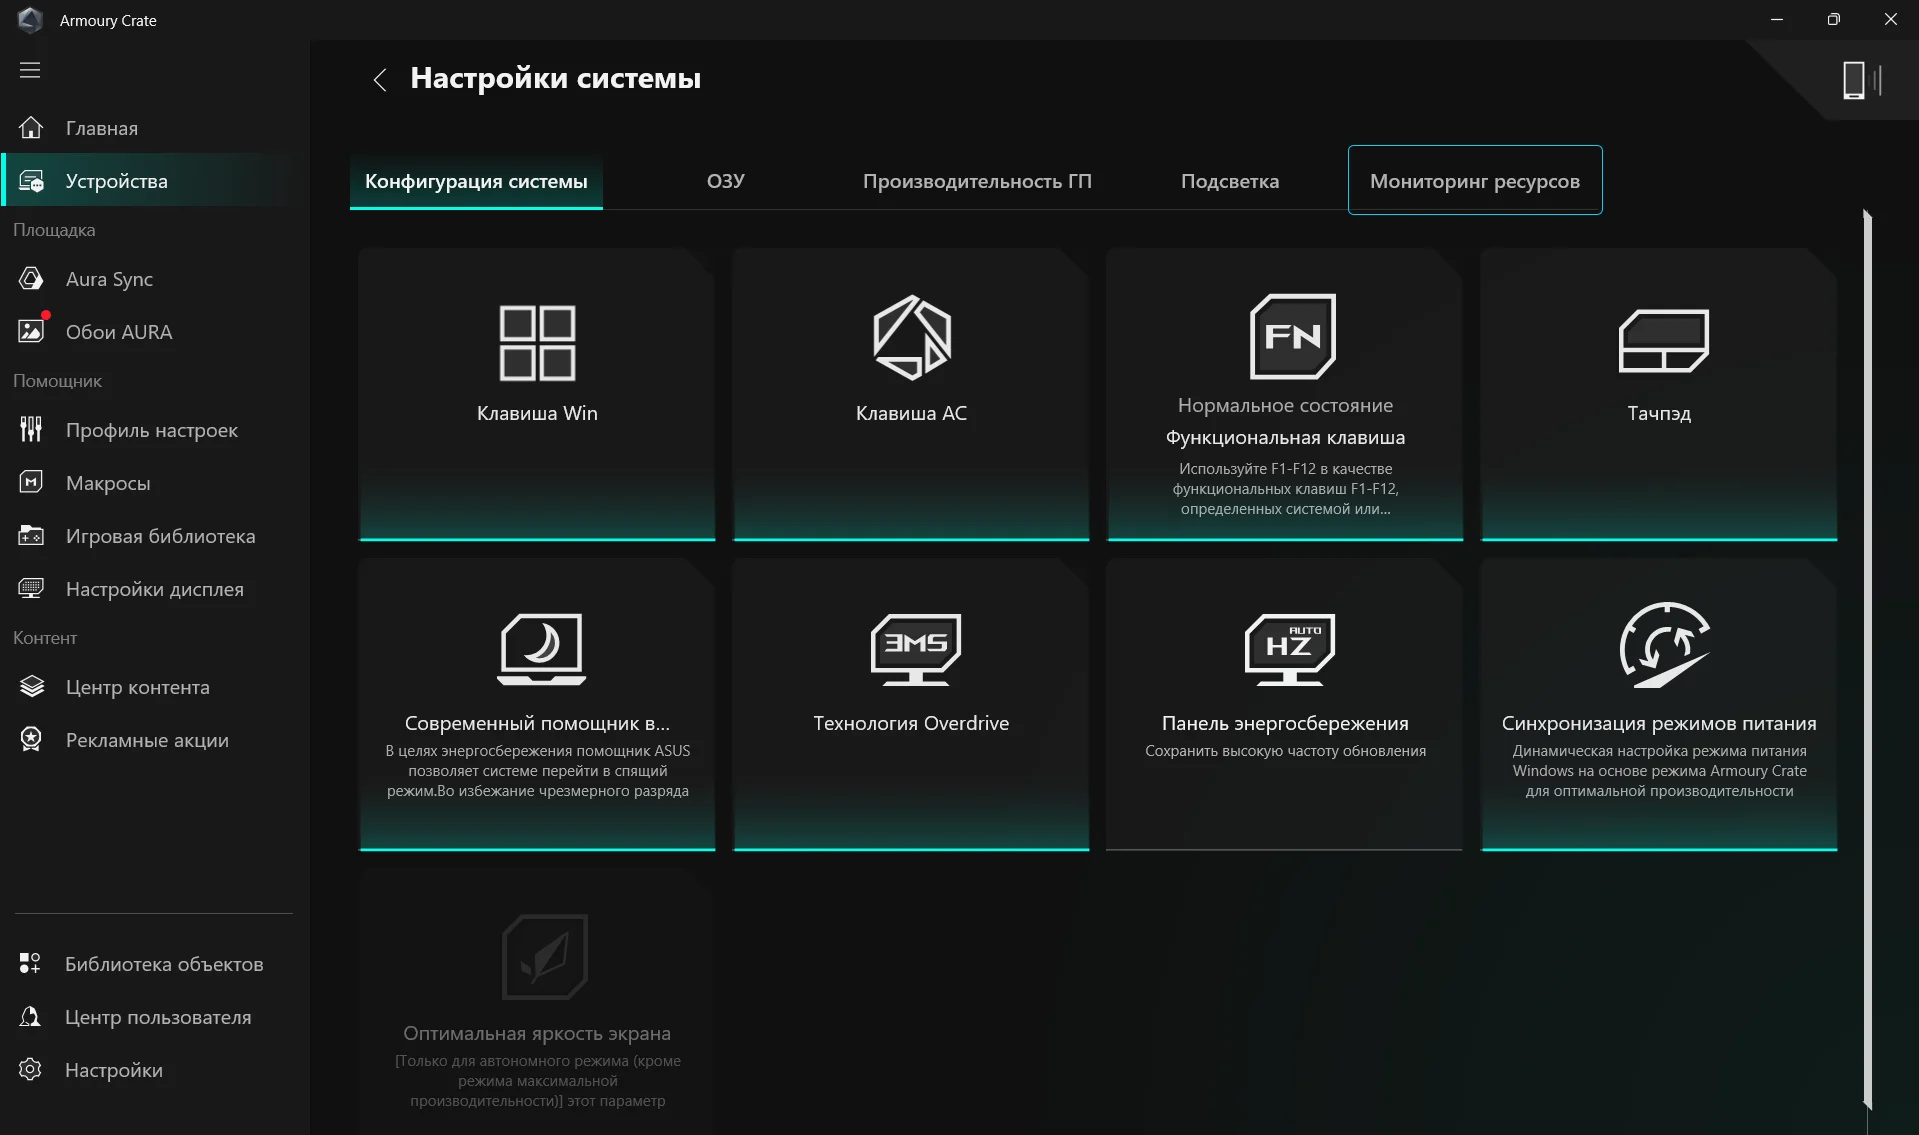Open Настройки дисплея
The height and width of the screenshot is (1135, 1919).
point(154,589)
